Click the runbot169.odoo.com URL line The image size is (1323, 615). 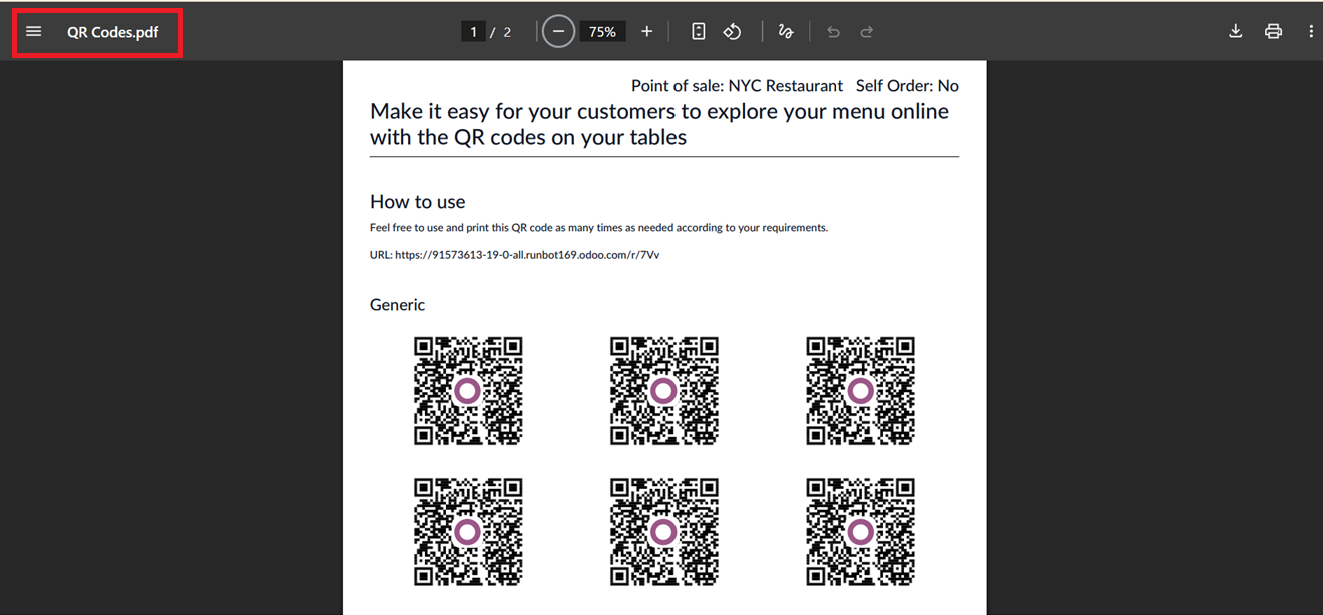514,255
